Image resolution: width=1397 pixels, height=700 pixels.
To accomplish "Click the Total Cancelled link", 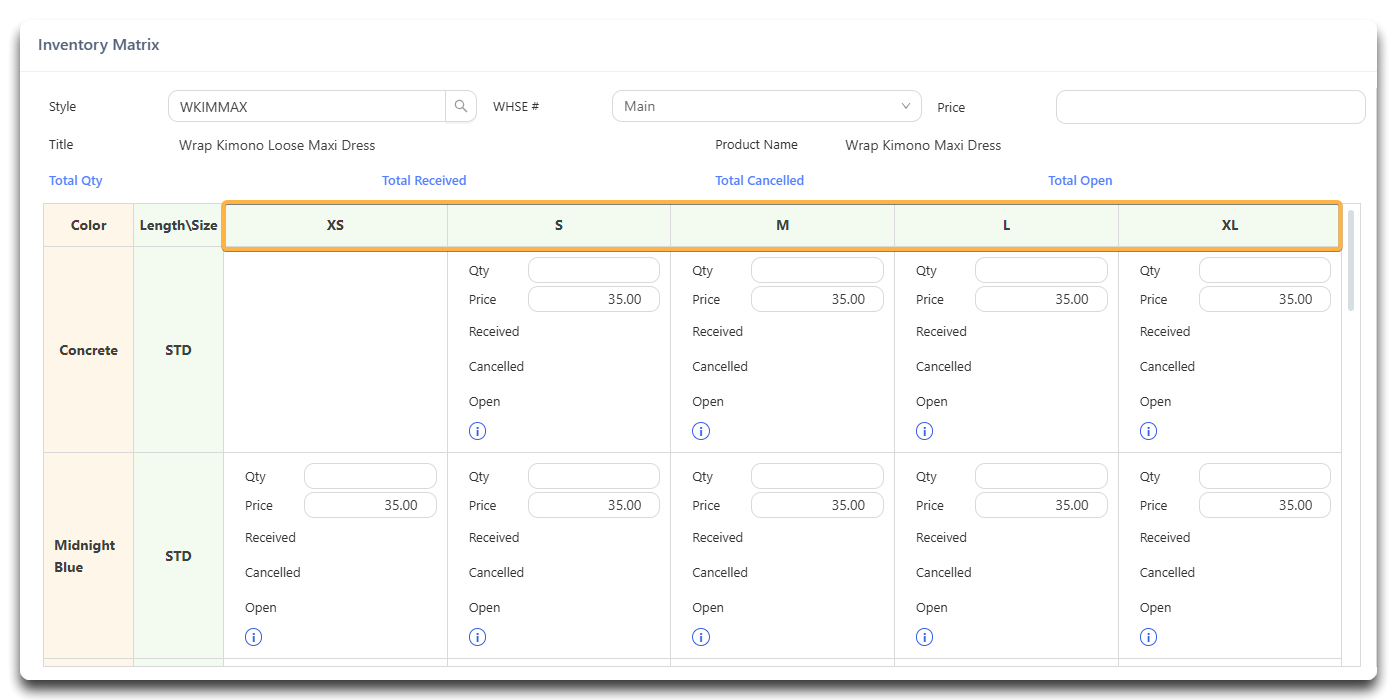I will [759, 181].
